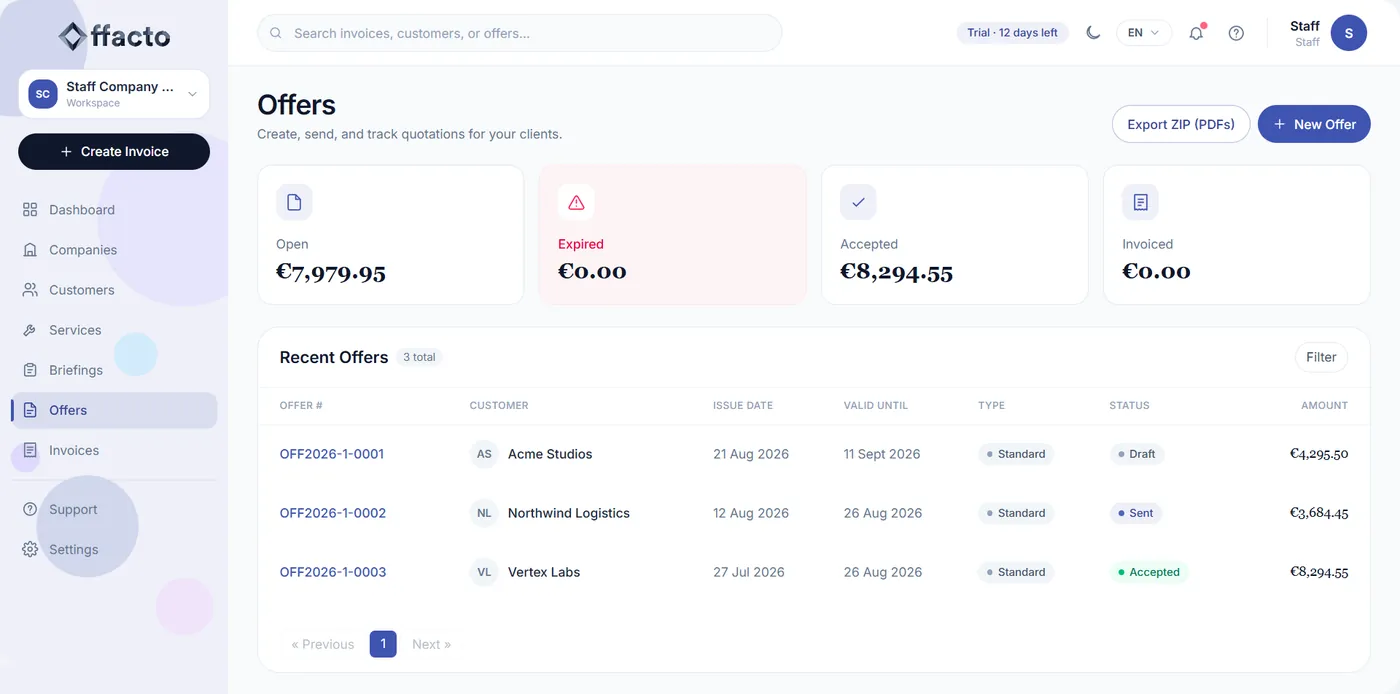
Task: Open the Services page
Action: click(114, 330)
